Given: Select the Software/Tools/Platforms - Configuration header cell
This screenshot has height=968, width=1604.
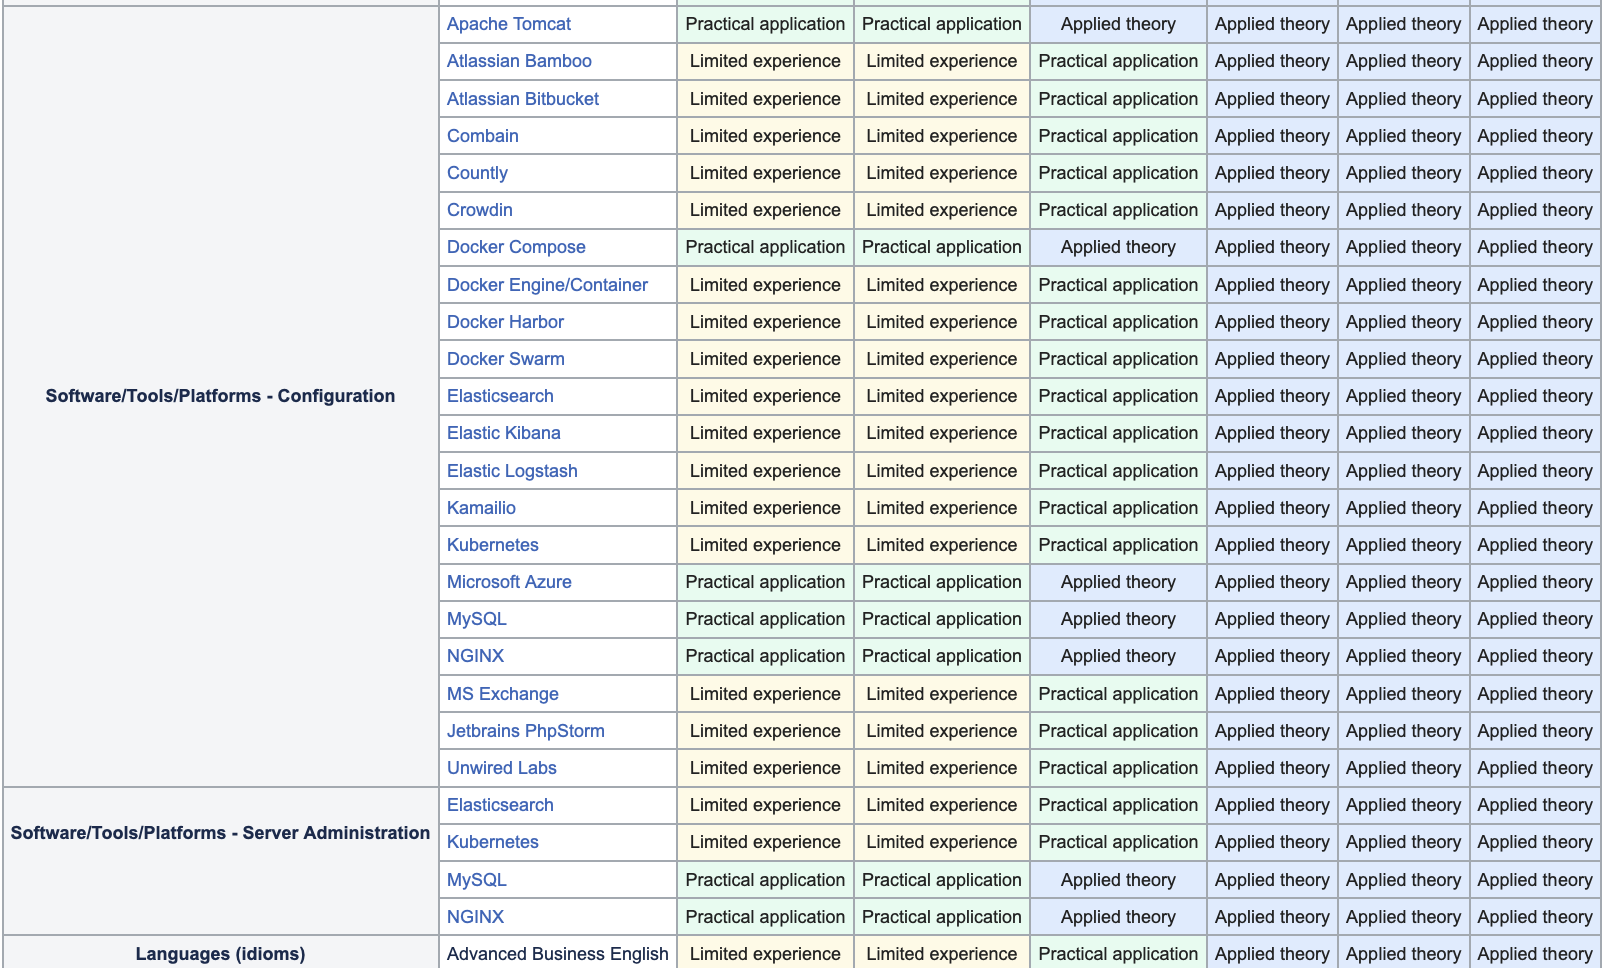Looking at the screenshot, I should click(220, 396).
